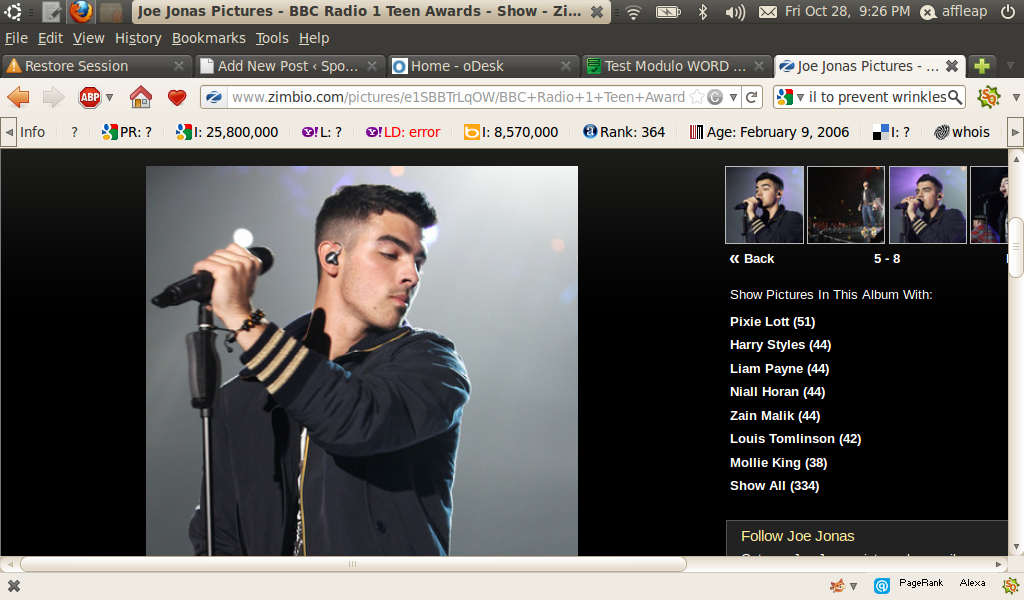The height and width of the screenshot is (600, 1024).
Task: Click the orange Back arrow button
Action: coord(18,97)
